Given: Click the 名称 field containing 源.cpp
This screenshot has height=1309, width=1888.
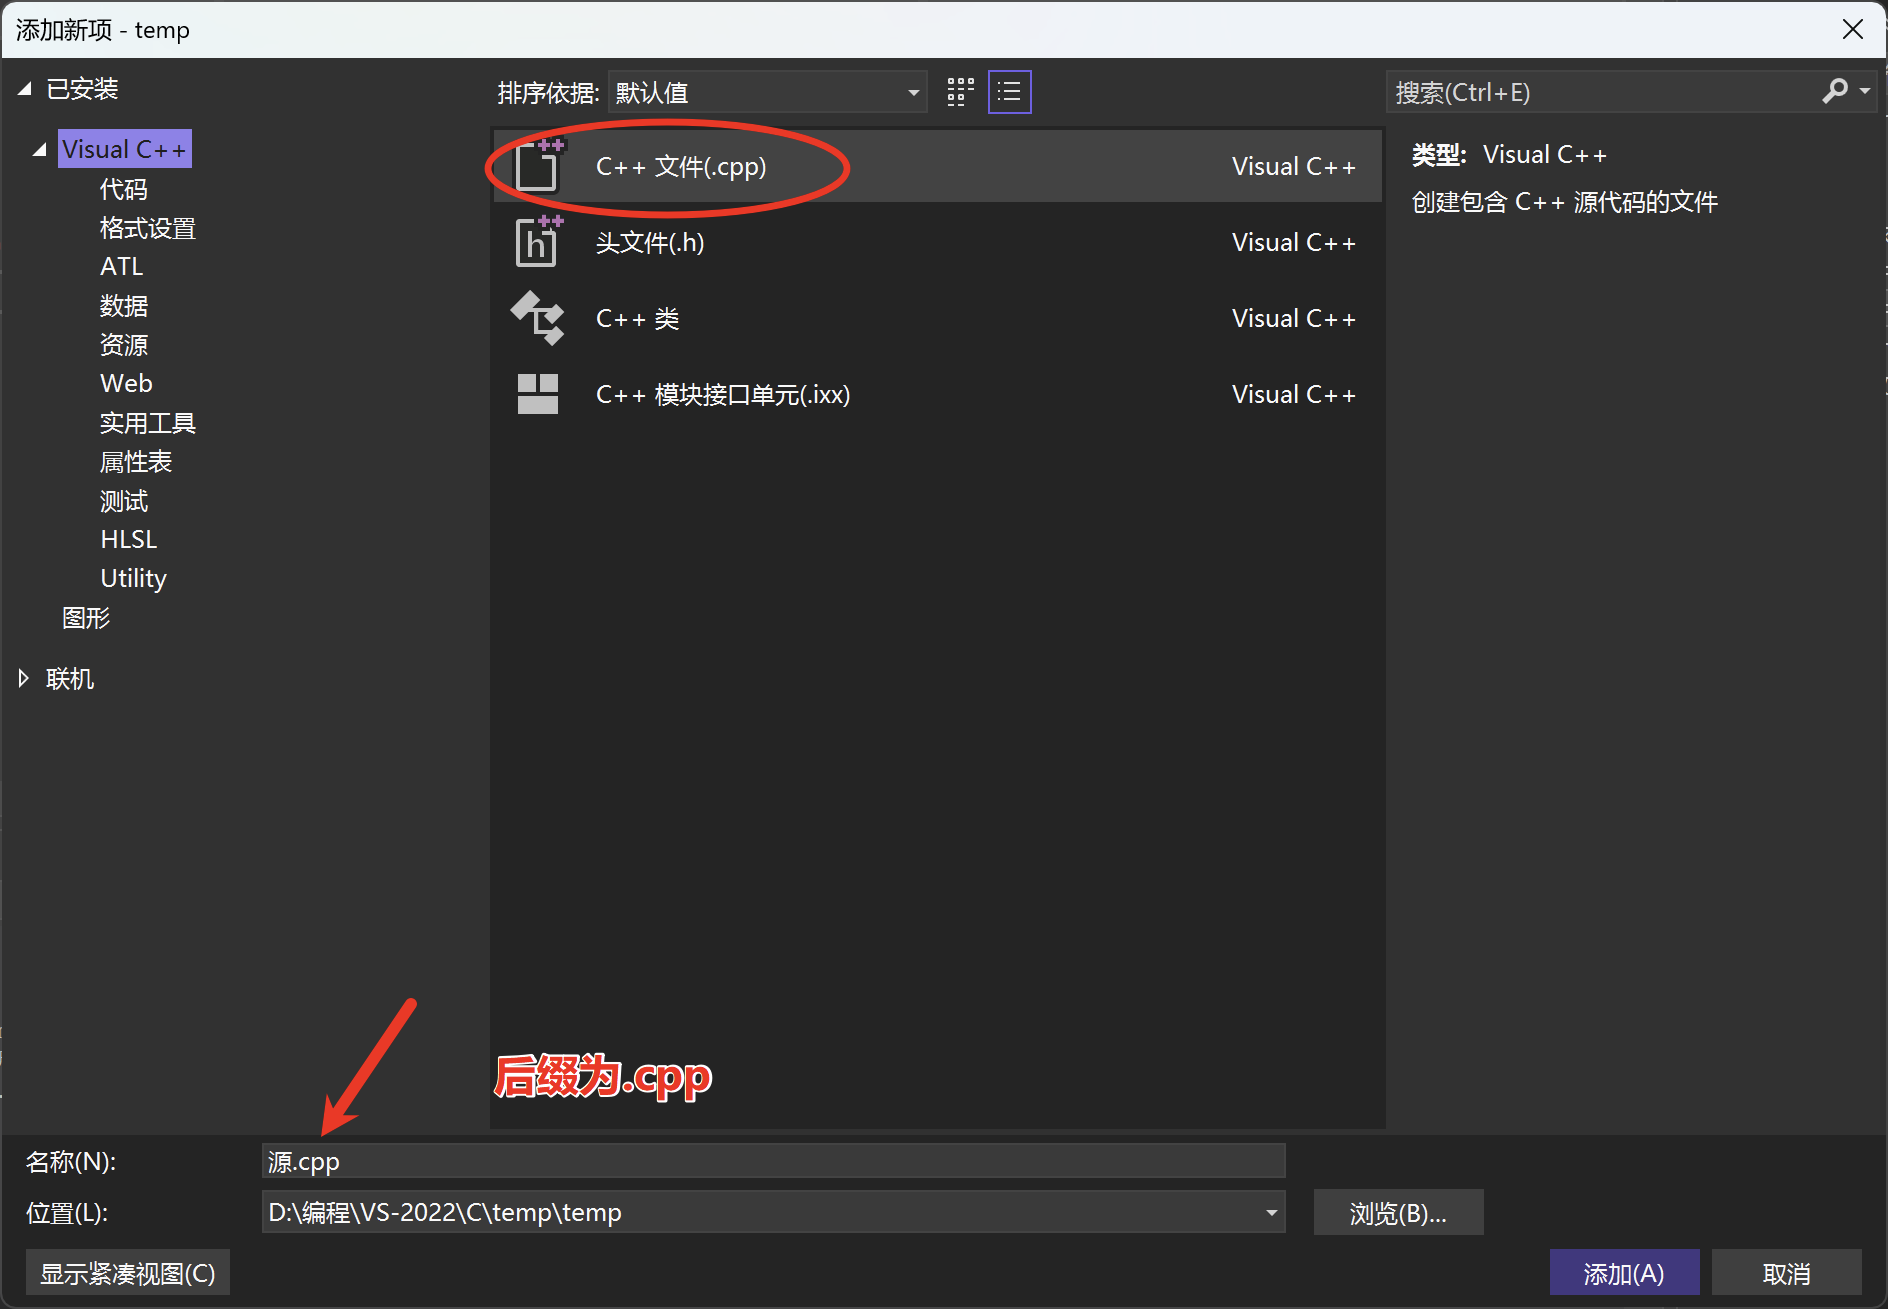Looking at the screenshot, I should 773,1161.
